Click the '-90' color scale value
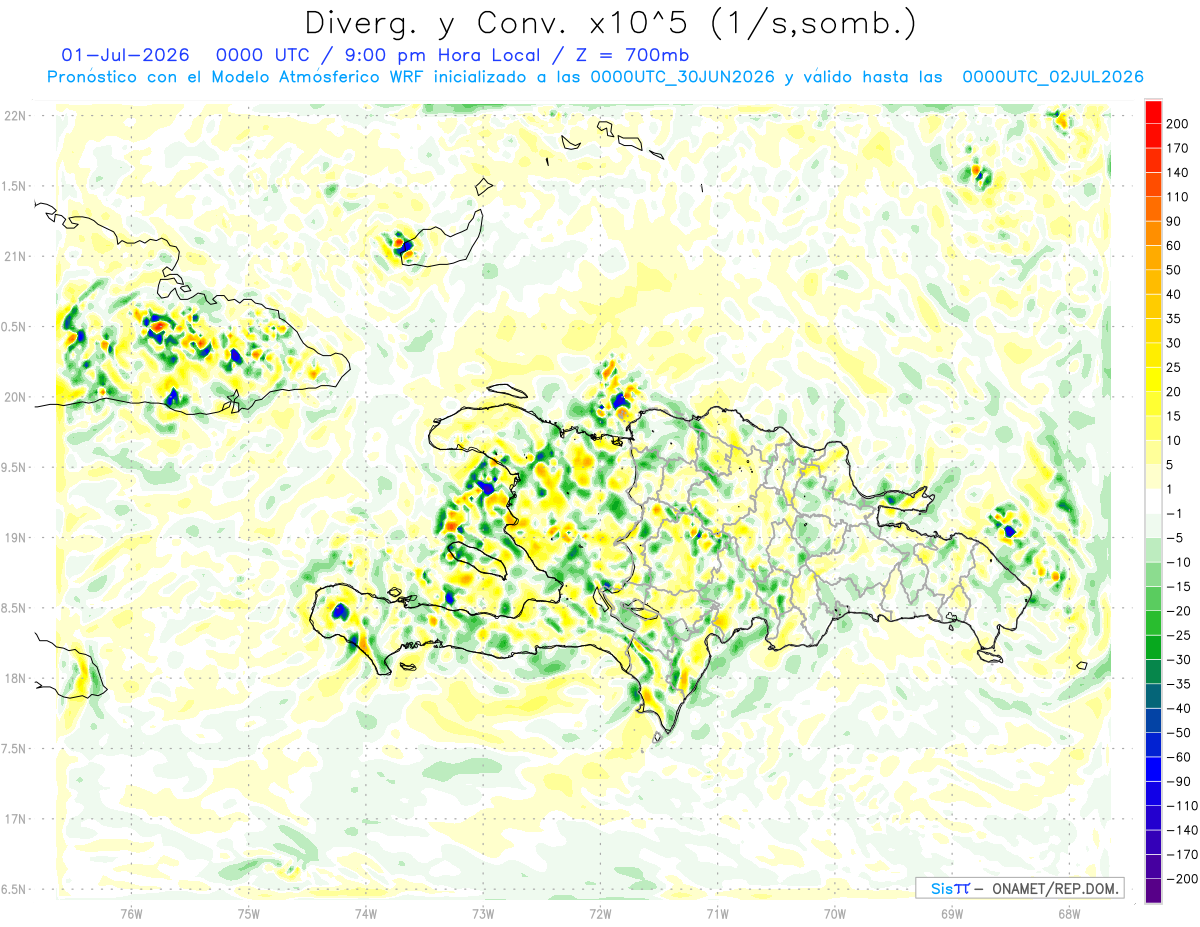Screen dimensions: 1200x927 pyautogui.click(x=1180, y=781)
